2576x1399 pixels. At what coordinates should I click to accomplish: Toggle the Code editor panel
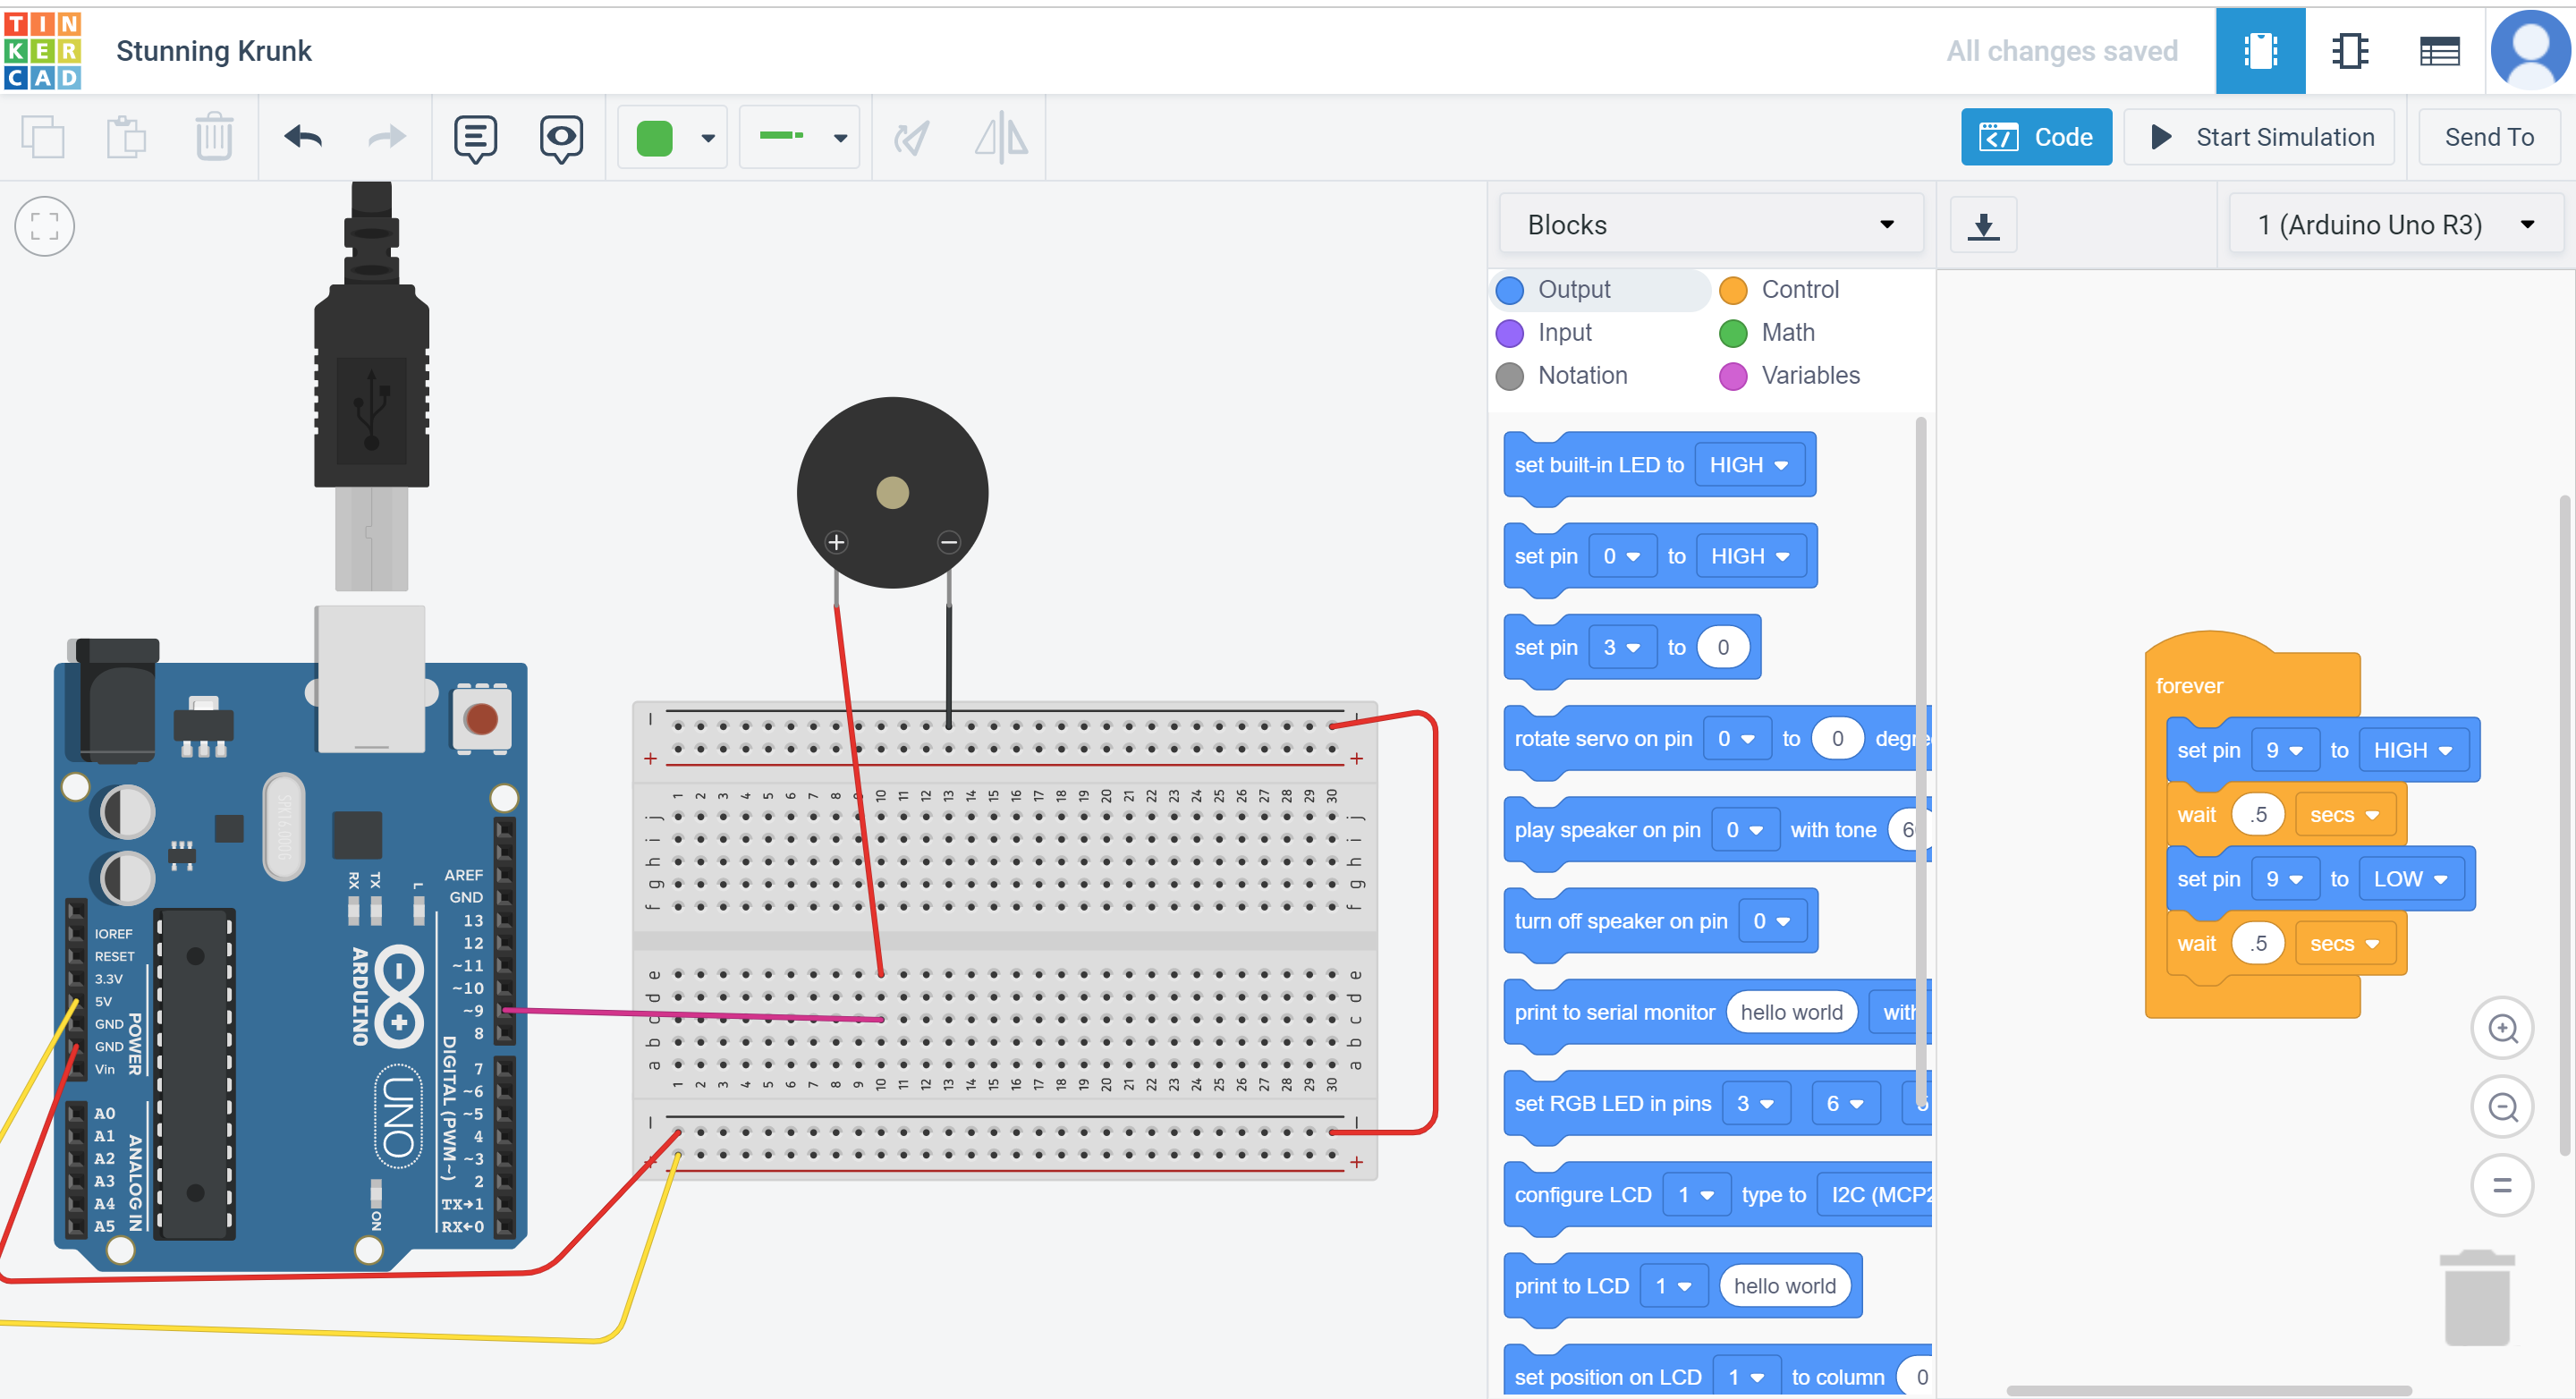coord(2036,137)
